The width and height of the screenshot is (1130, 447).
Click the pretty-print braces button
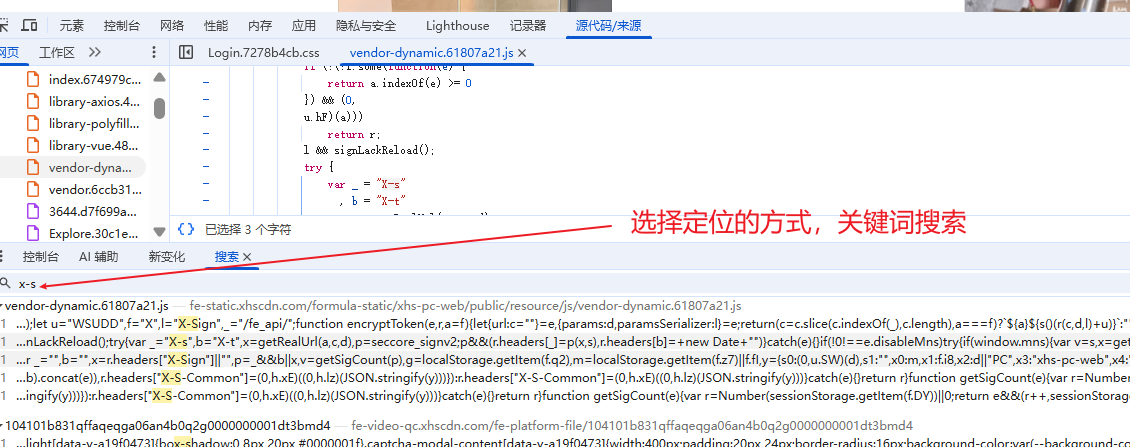click(x=186, y=229)
